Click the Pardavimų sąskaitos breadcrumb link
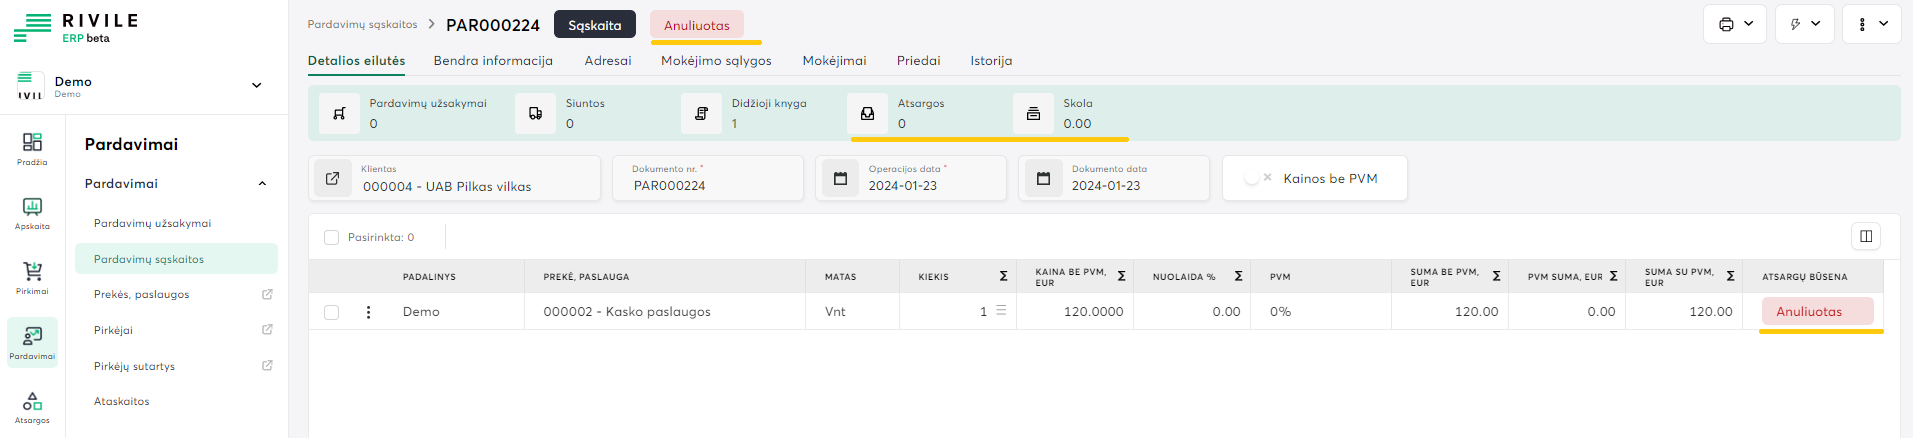The image size is (1913, 438). 362,24
